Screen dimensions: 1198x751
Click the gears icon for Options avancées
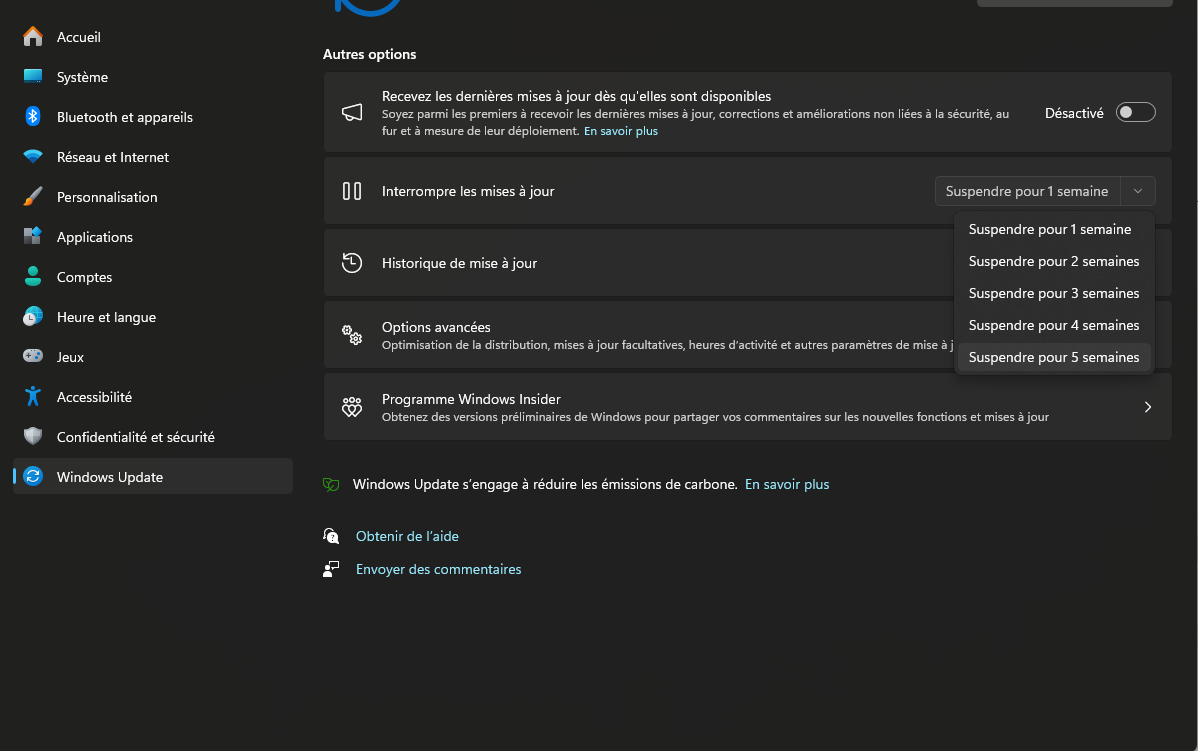(351, 335)
